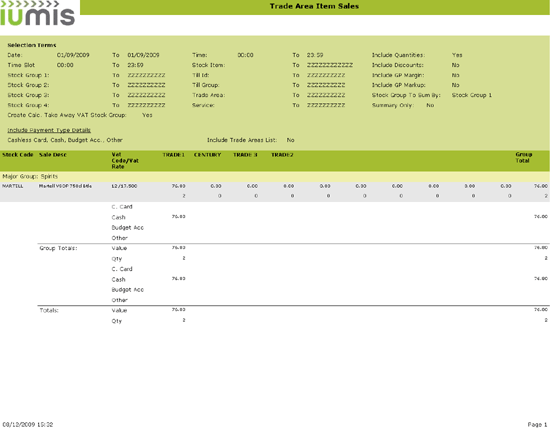Click the TRADE 3 column header
Screen dimensions: 550x430
tap(245, 155)
